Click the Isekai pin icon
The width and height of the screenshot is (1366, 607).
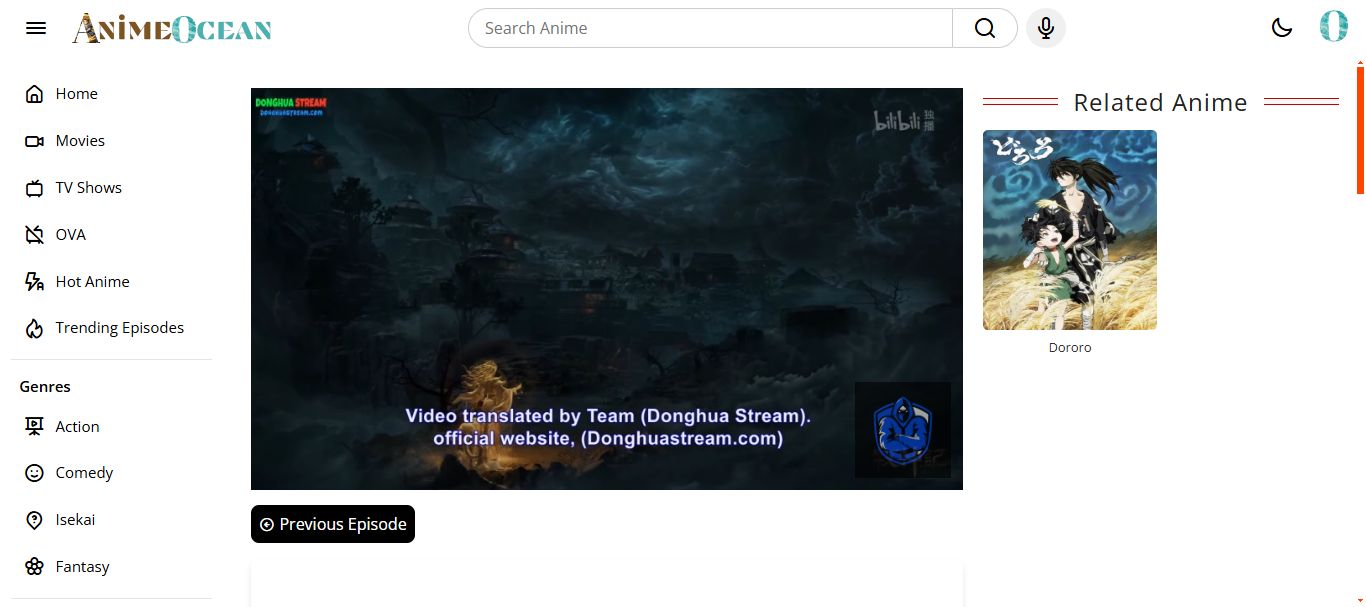click(34, 520)
